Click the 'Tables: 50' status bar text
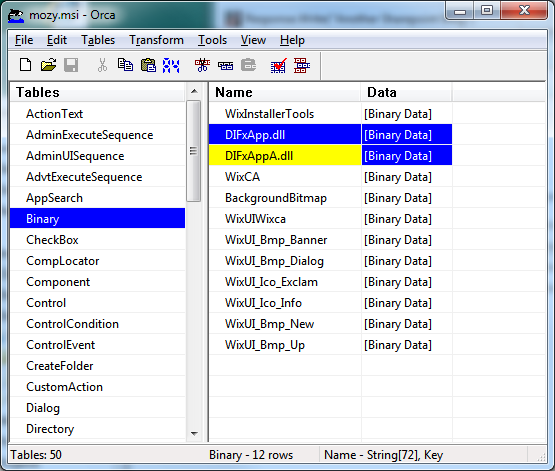Image resolution: width=555 pixels, height=471 pixels. pos(36,455)
